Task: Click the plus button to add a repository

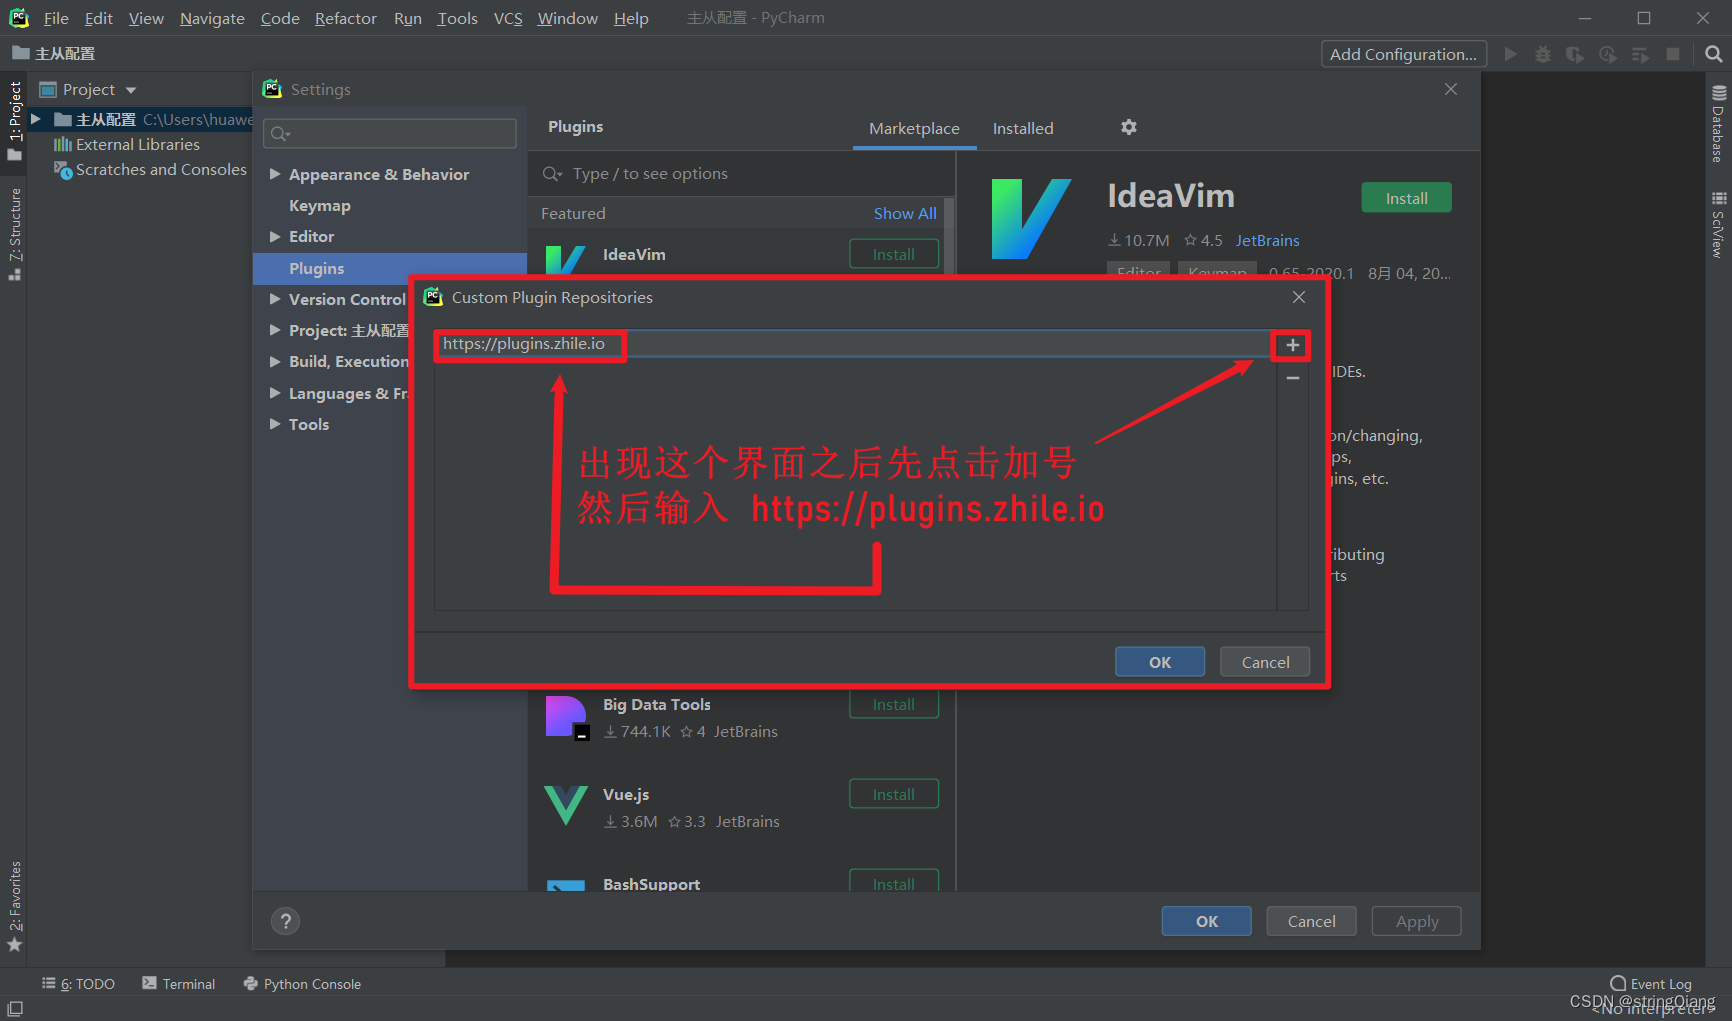Action: pos(1292,345)
